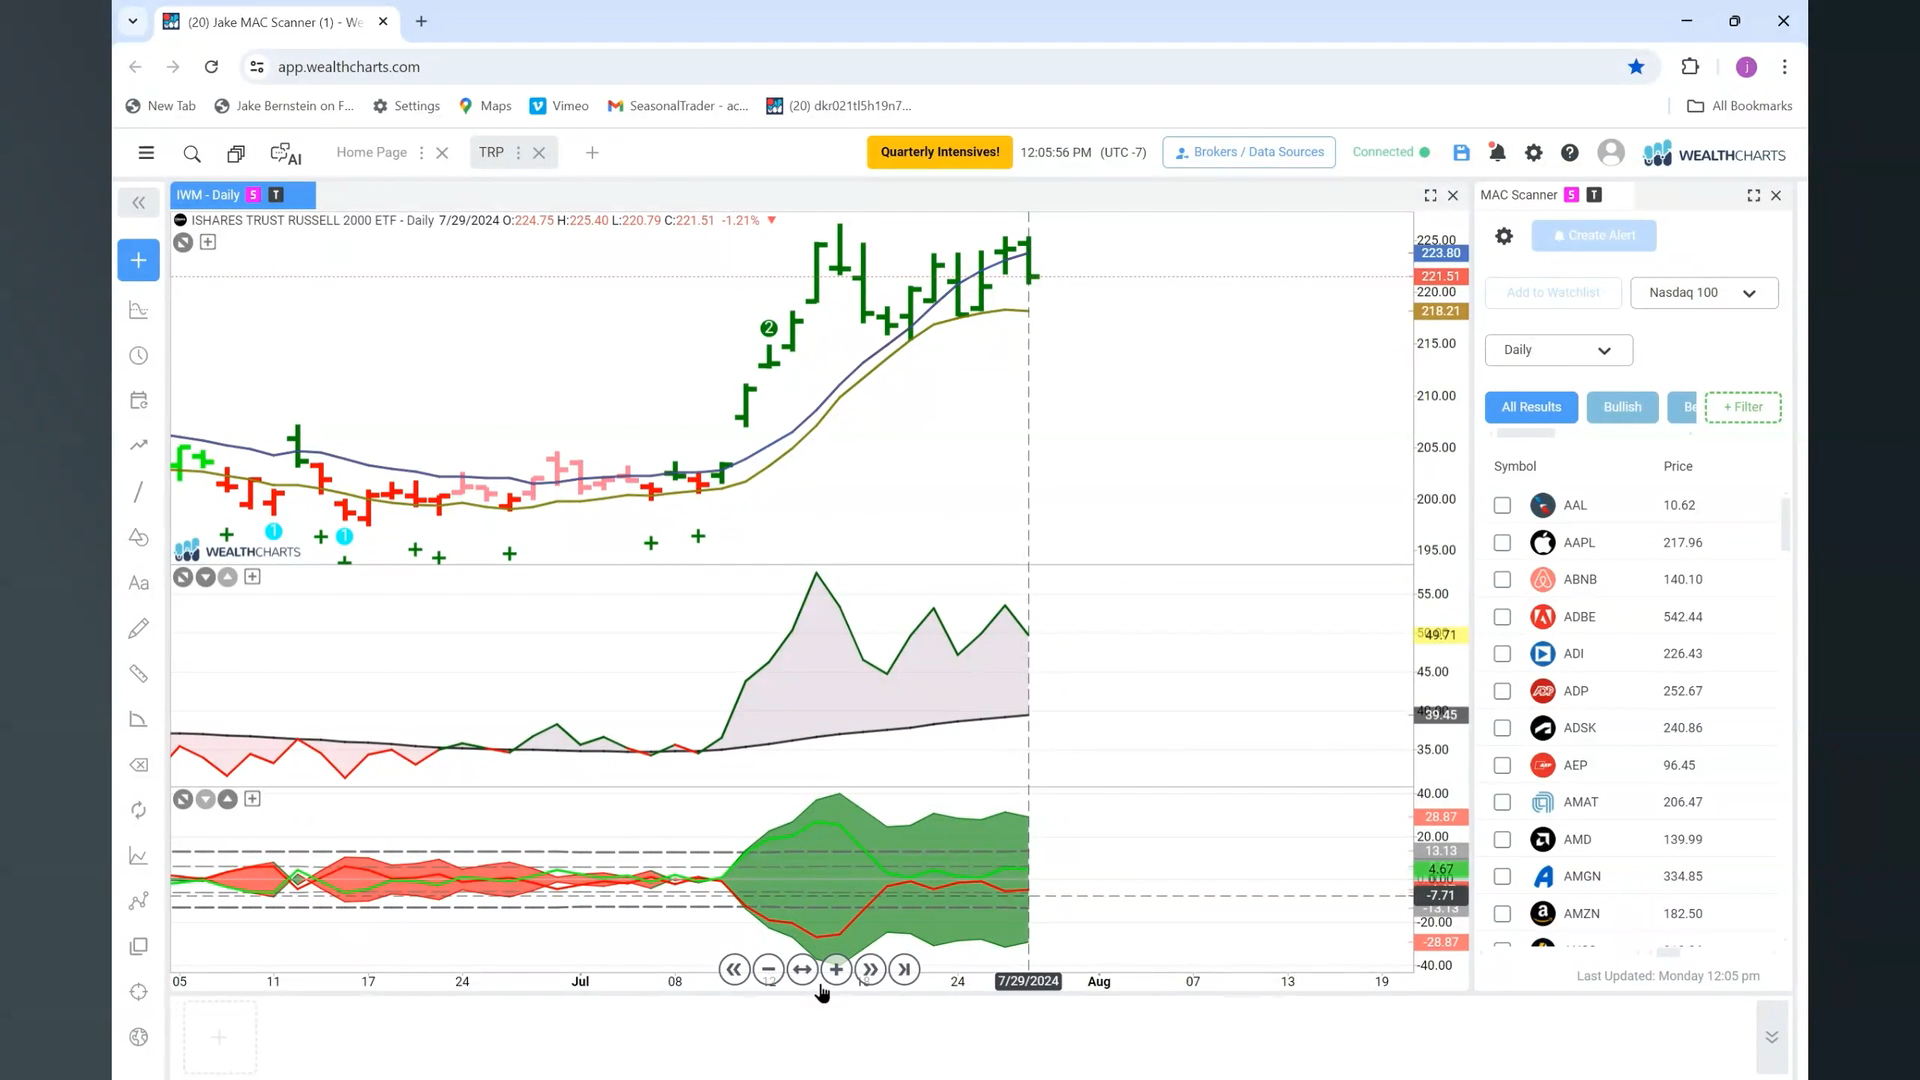The width and height of the screenshot is (1920, 1080).
Task: Open Brokers / Data Sources
Action: coord(1249,152)
